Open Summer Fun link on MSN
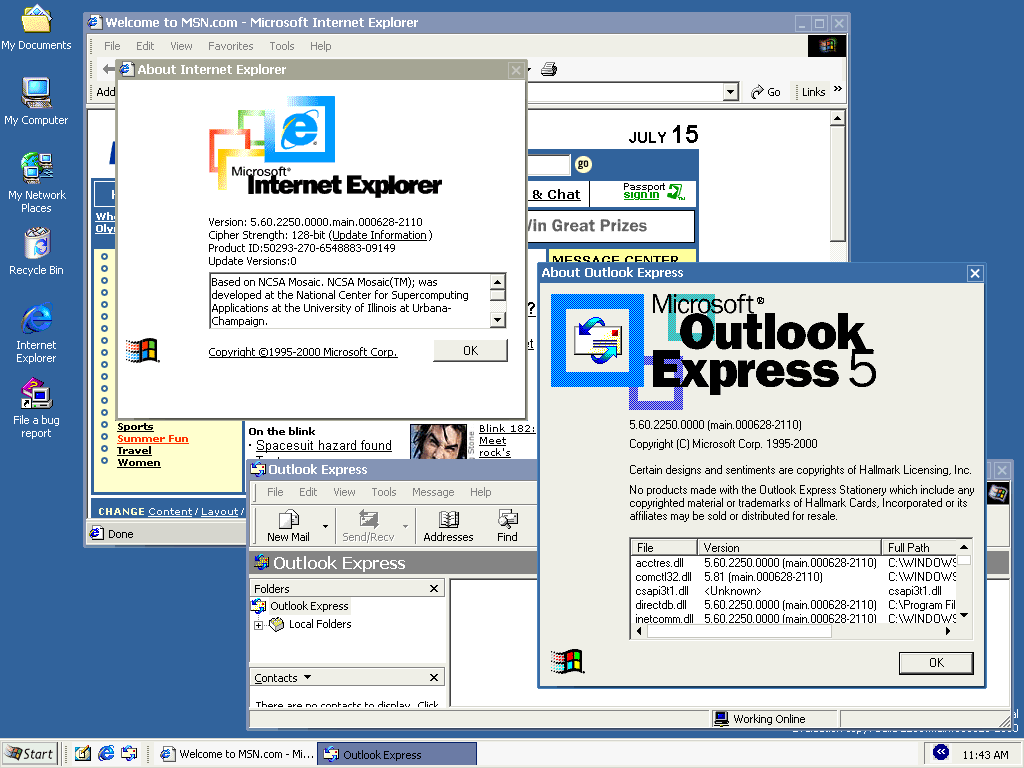This screenshot has width=1024, height=768. tap(152, 439)
